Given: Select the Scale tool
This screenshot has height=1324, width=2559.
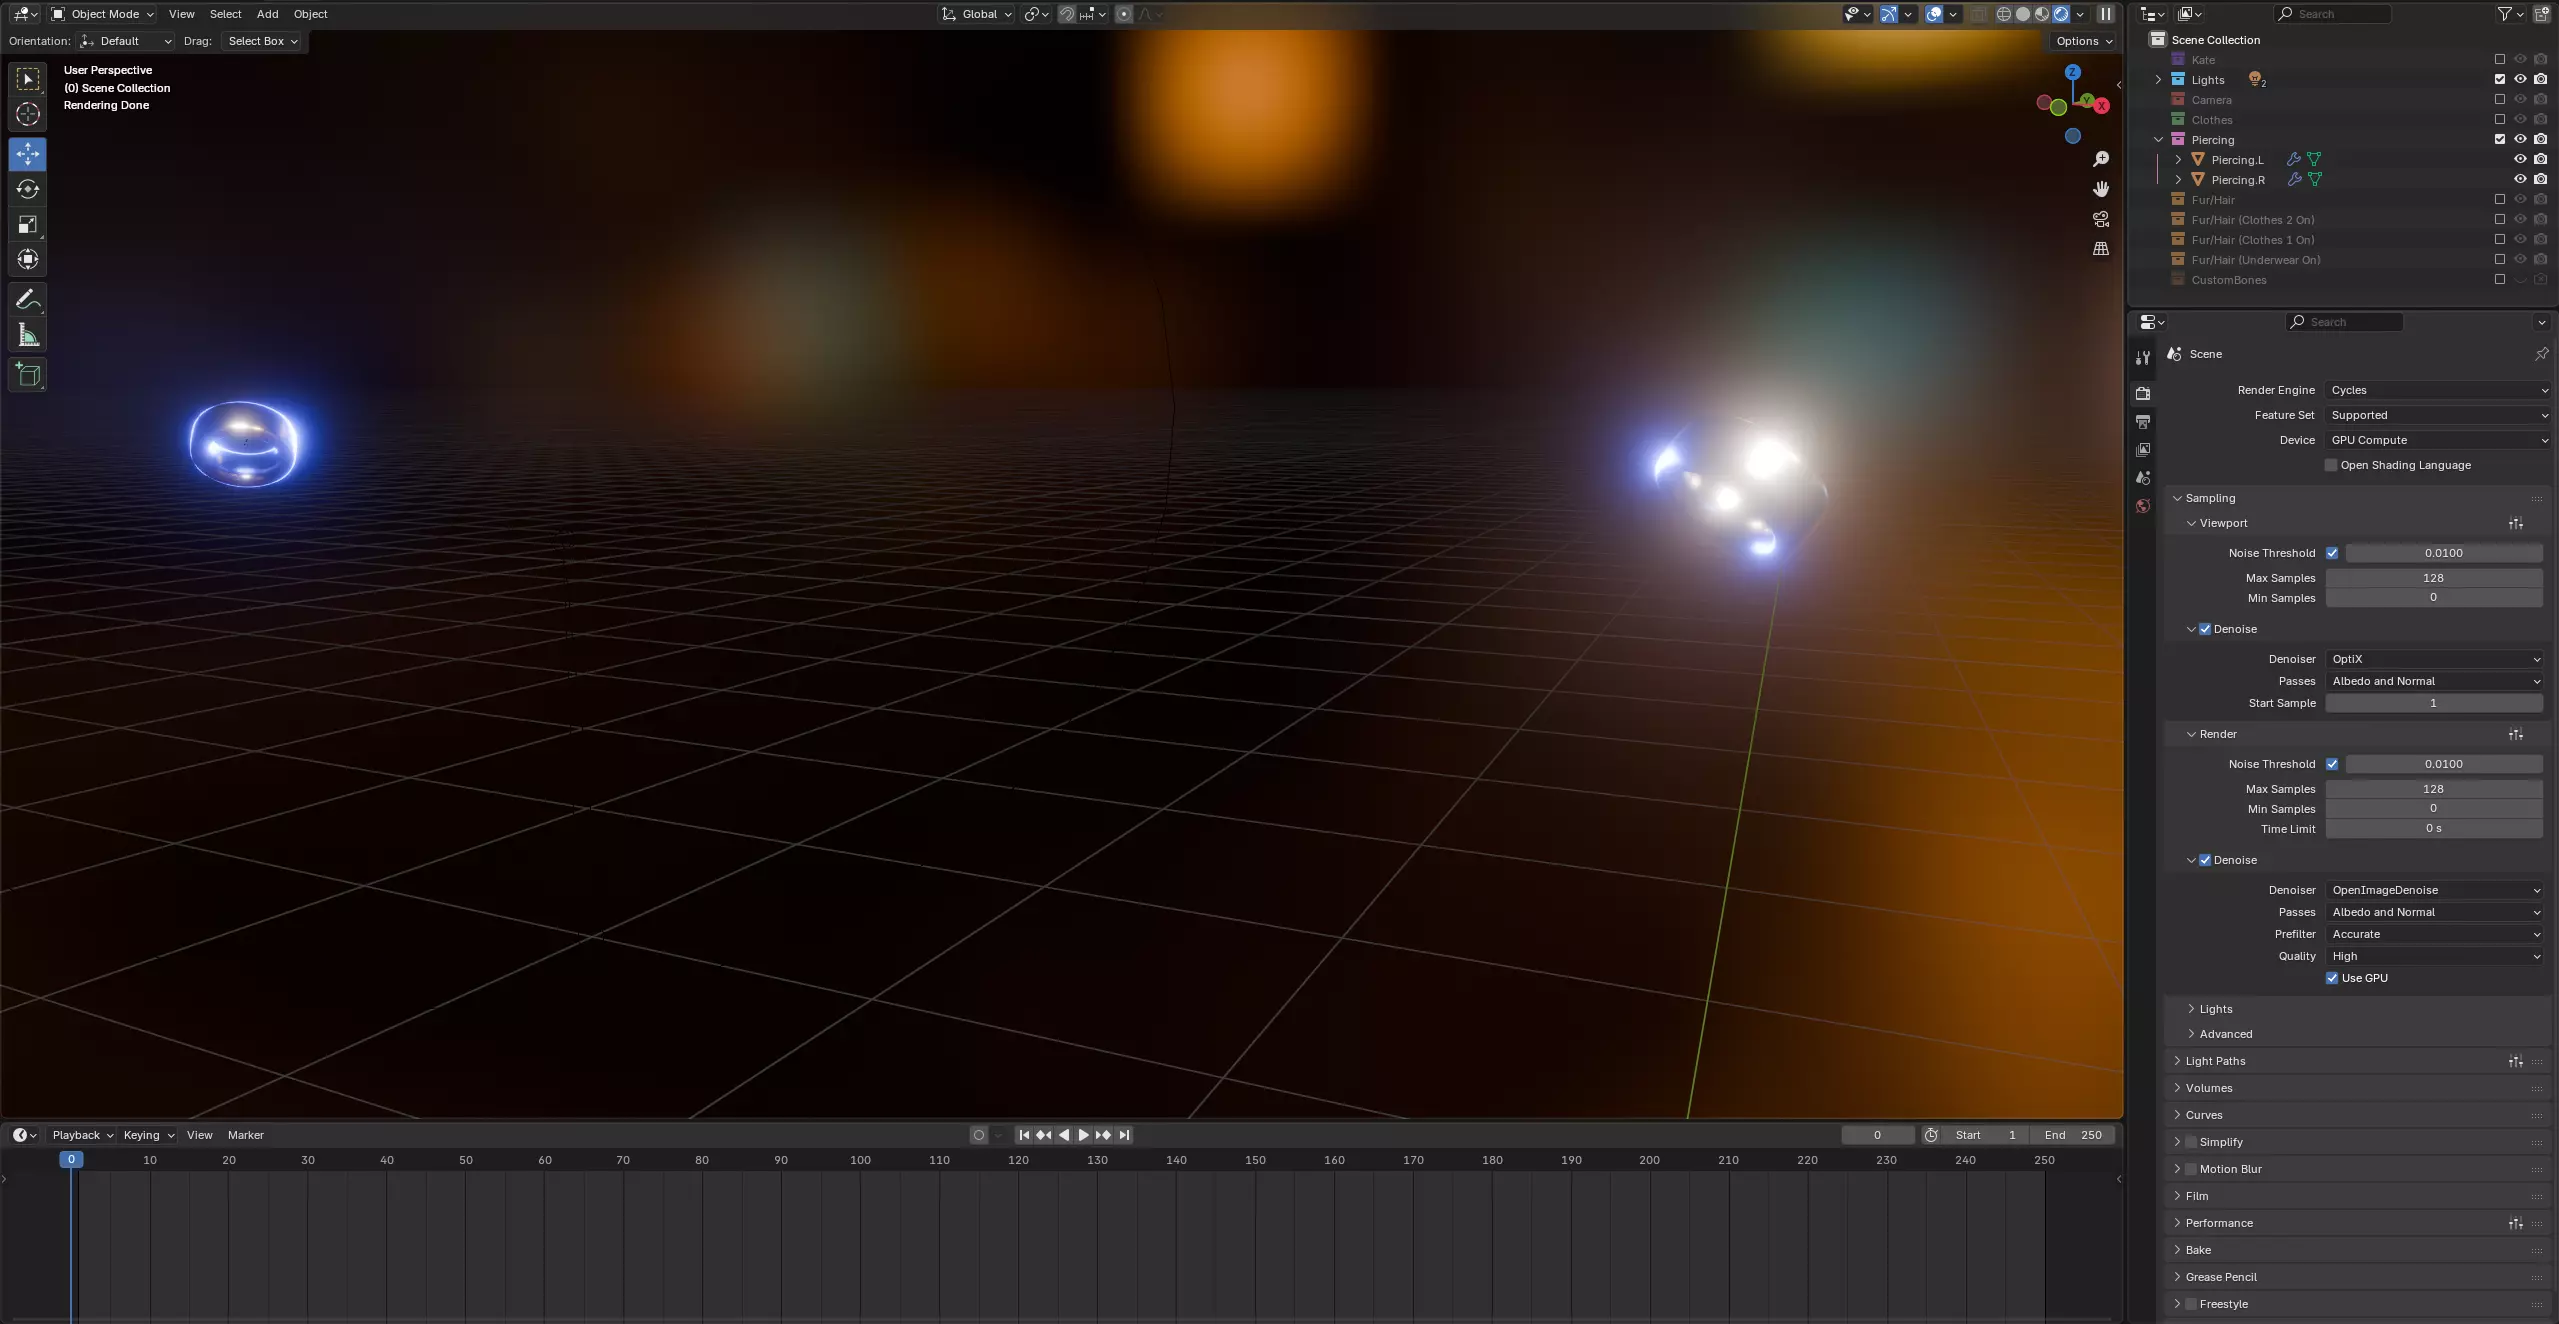Looking at the screenshot, I should 28,224.
